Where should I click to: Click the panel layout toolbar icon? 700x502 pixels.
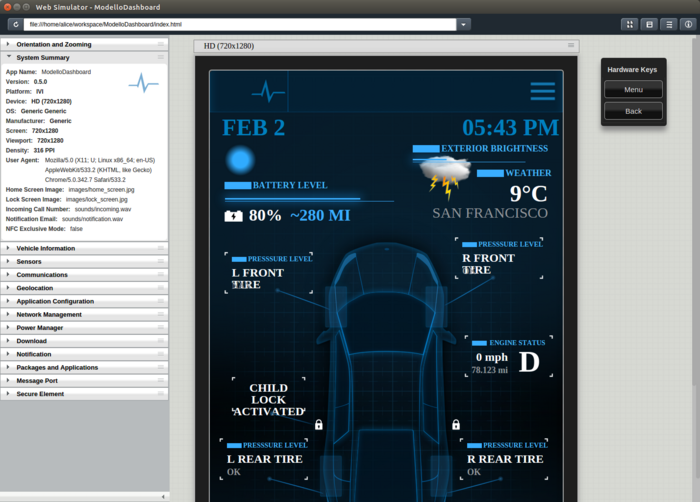point(649,25)
